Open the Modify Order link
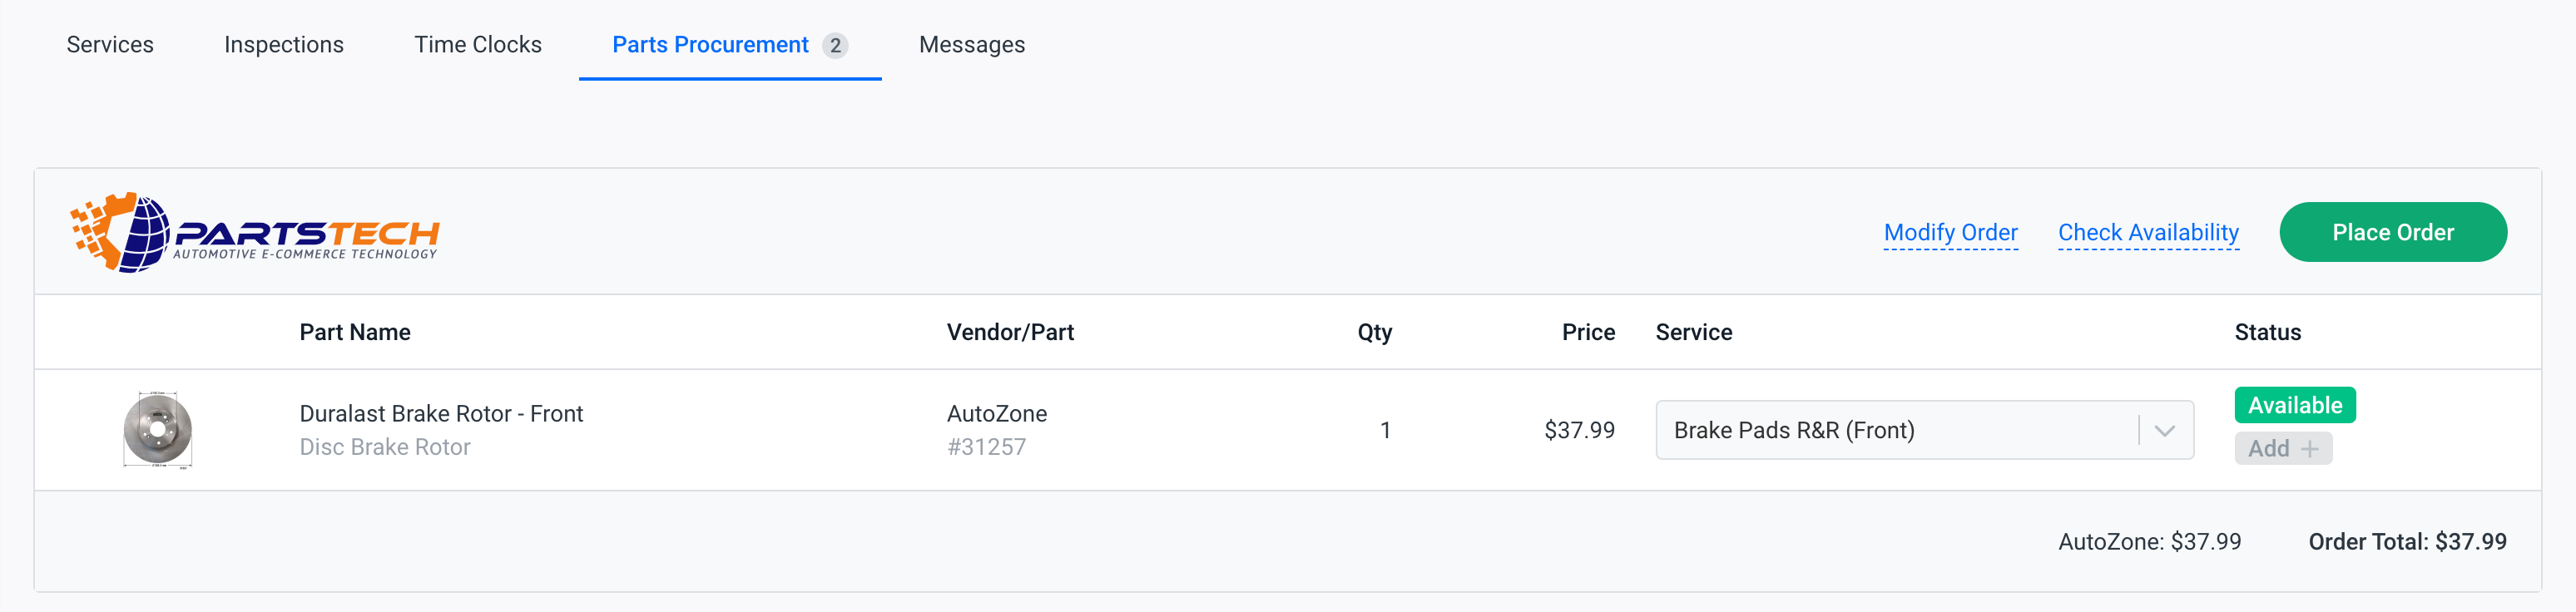2576x612 pixels. coord(1951,232)
